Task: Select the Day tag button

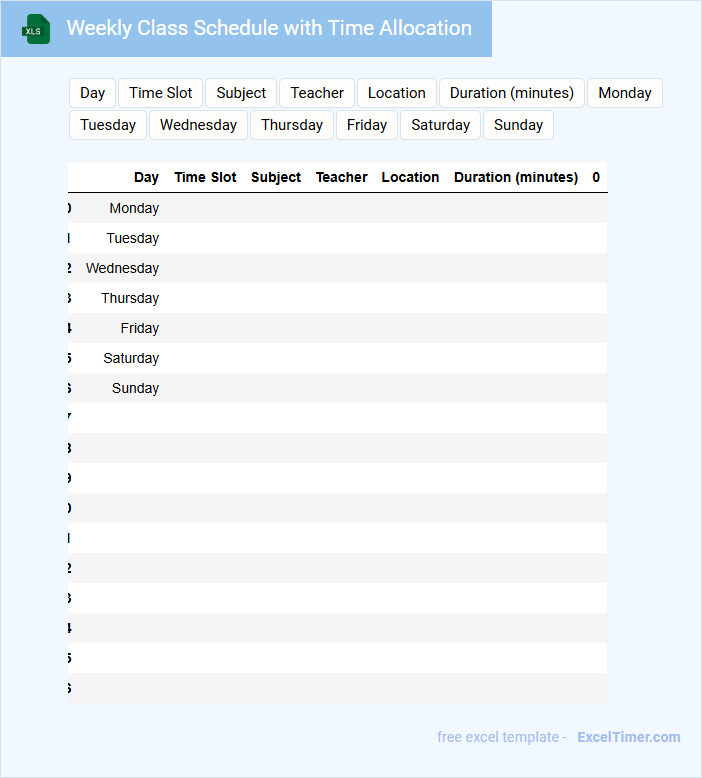Action: 92,93
